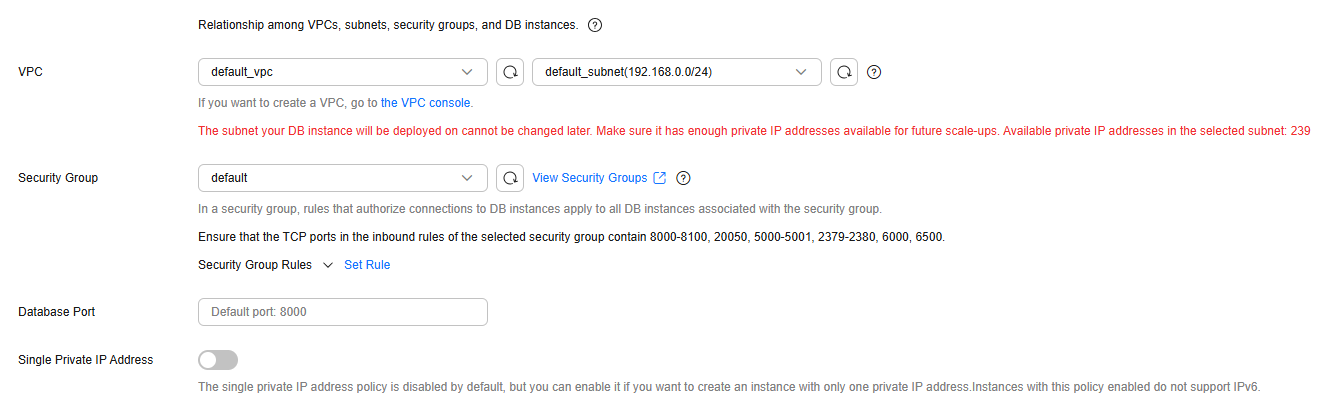The width and height of the screenshot is (1329, 407).
Task: Refresh the default_vpc VPC list
Action: click(x=511, y=72)
